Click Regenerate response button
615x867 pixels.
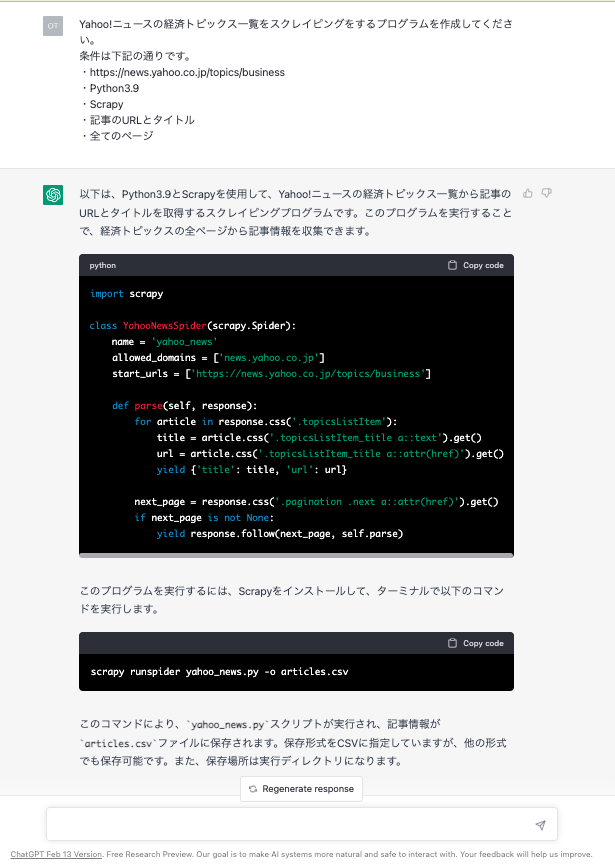point(301,789)
